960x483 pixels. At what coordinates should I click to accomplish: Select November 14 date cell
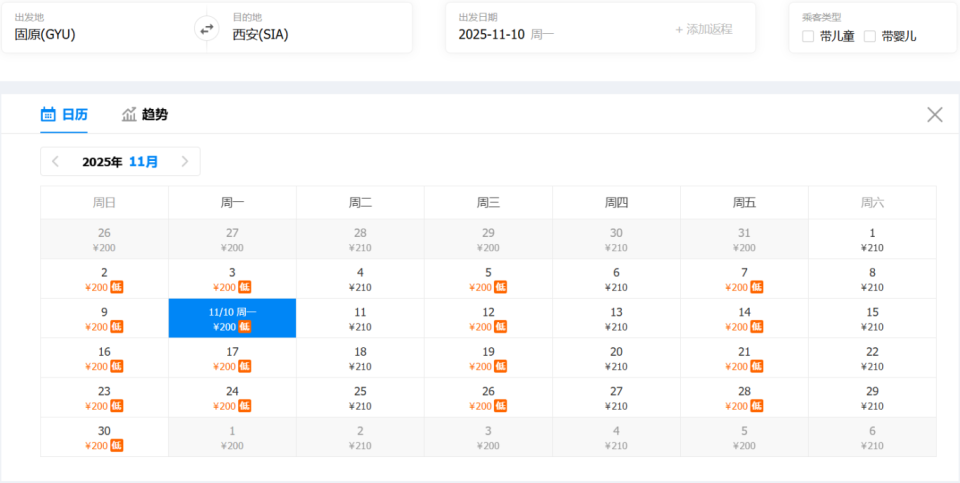pos(744,318)
